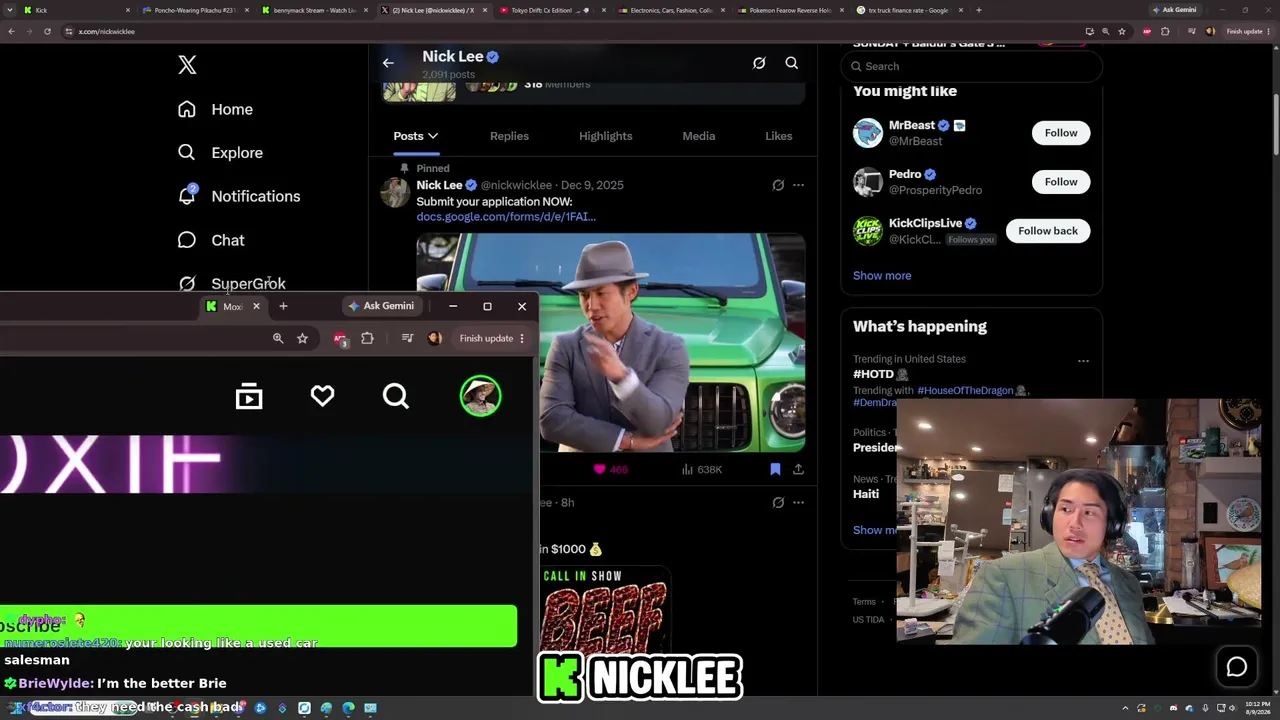Switch to the Tokyo Drift YouTube browser tab

tap(555, 10)
